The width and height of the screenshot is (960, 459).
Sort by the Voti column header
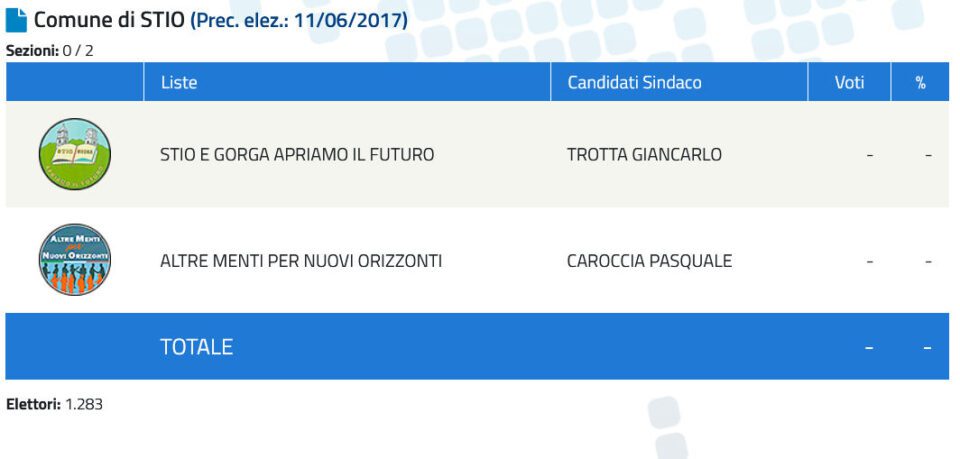pyautogui.click(x=849, y=82)
